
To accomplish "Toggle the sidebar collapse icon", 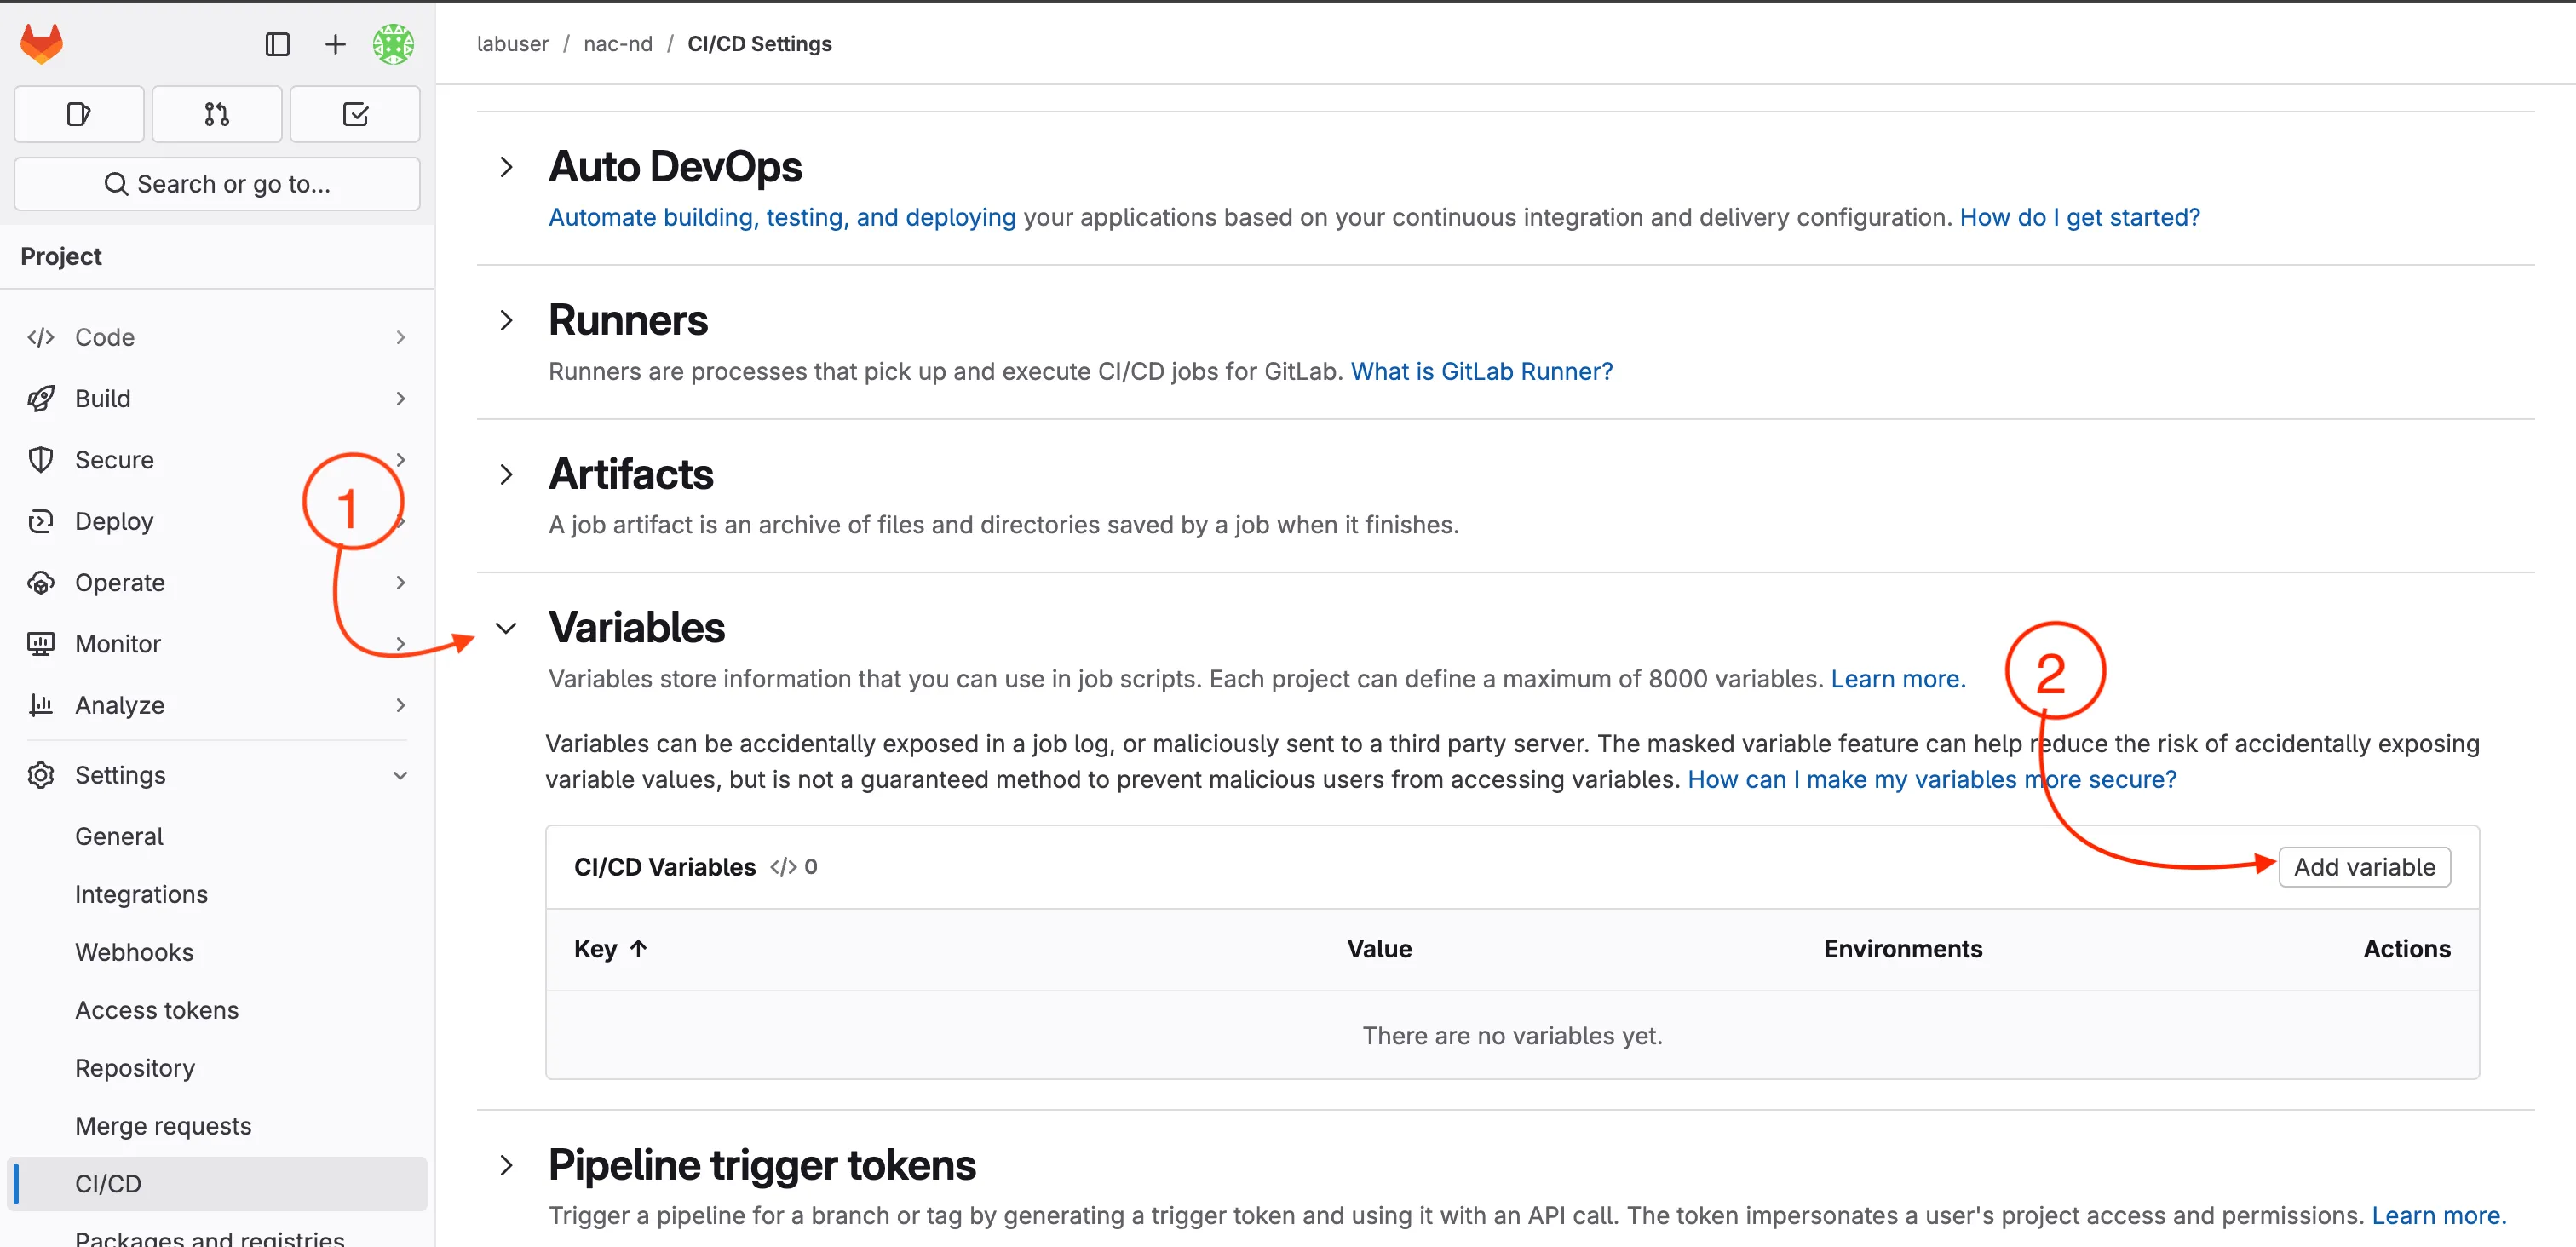I will pyautogui.click(x=277, y=44).
